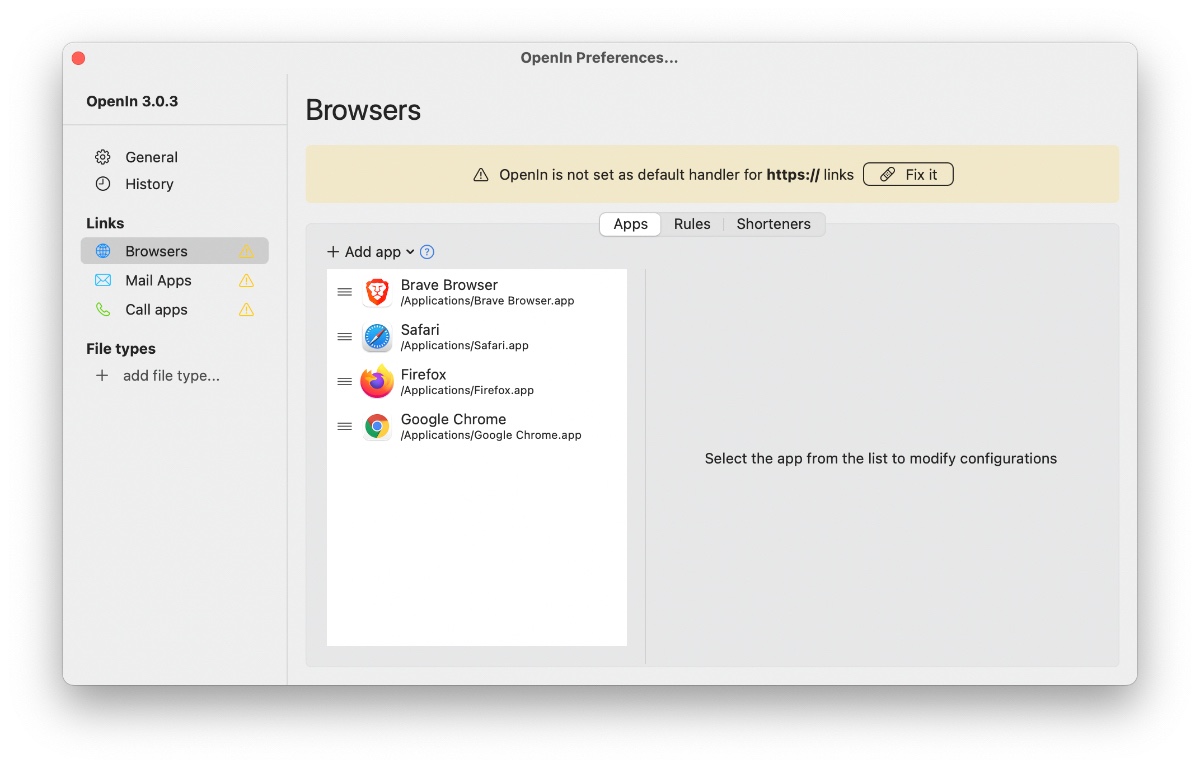Select the Safari row name
This screenshot has height=768, width=1200.
420,330
